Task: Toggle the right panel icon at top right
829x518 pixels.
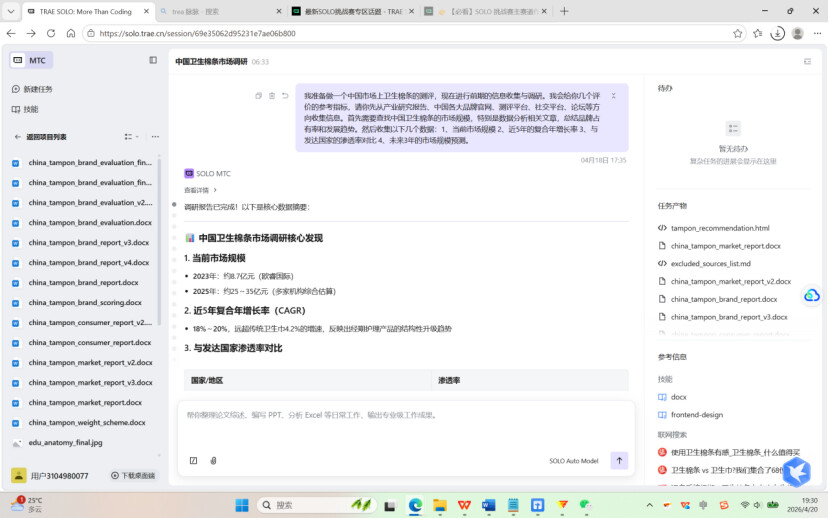Action: tap(807, 61)
